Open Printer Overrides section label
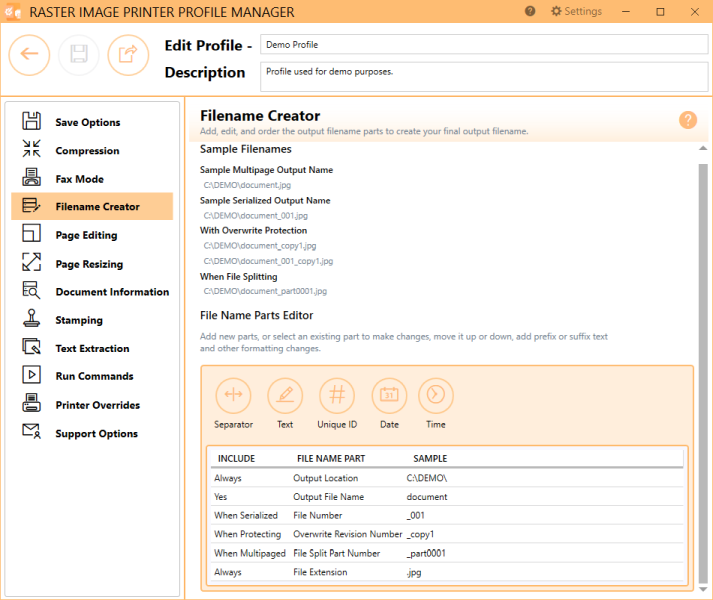713x600 pixels. [98, 405]
